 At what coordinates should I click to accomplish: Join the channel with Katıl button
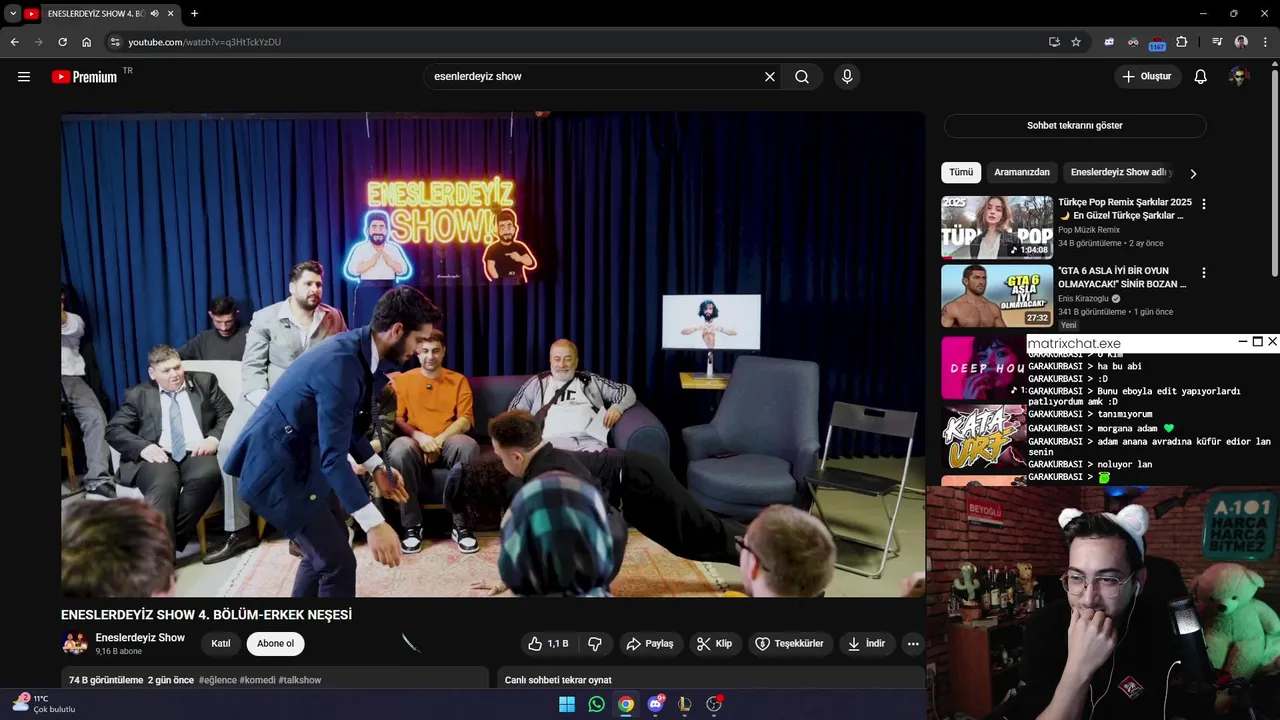coord(221,644)
